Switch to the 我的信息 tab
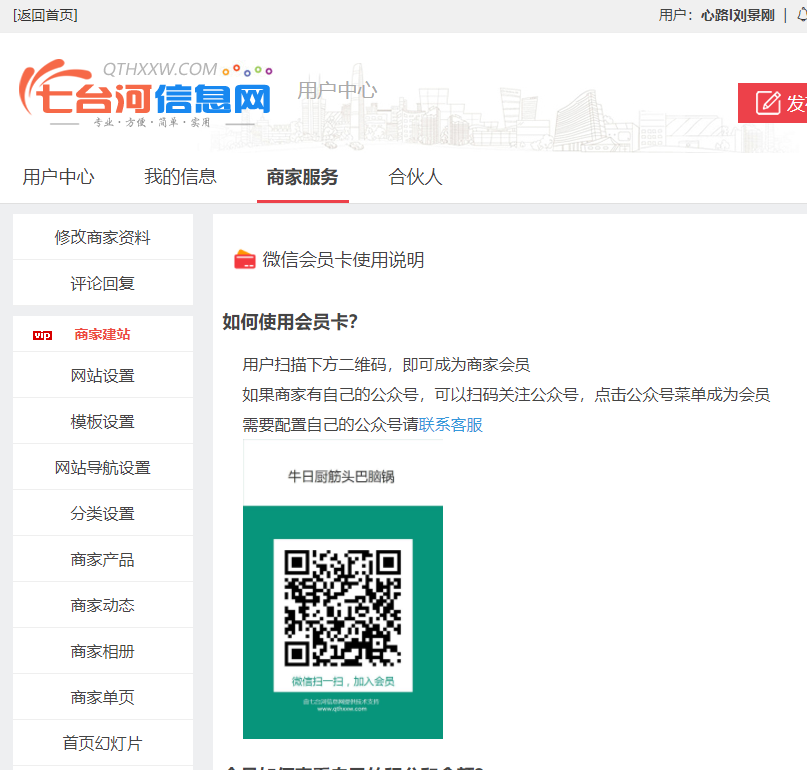 tap(180, 177)
